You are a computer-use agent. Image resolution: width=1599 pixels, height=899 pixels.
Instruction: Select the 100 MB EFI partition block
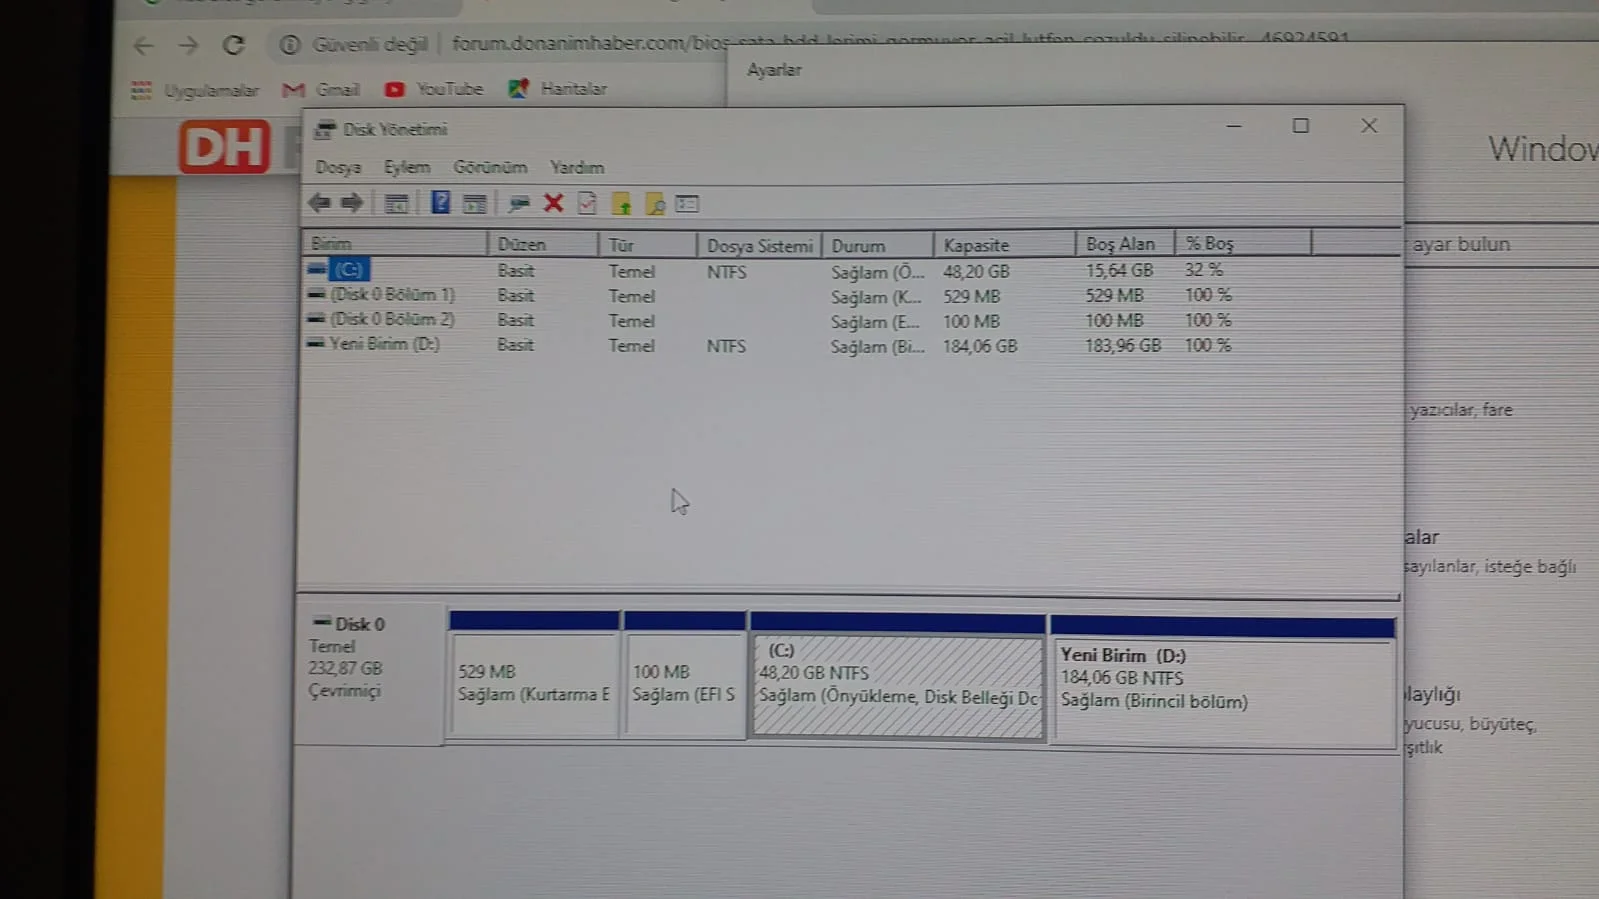[x=685, y=676]
